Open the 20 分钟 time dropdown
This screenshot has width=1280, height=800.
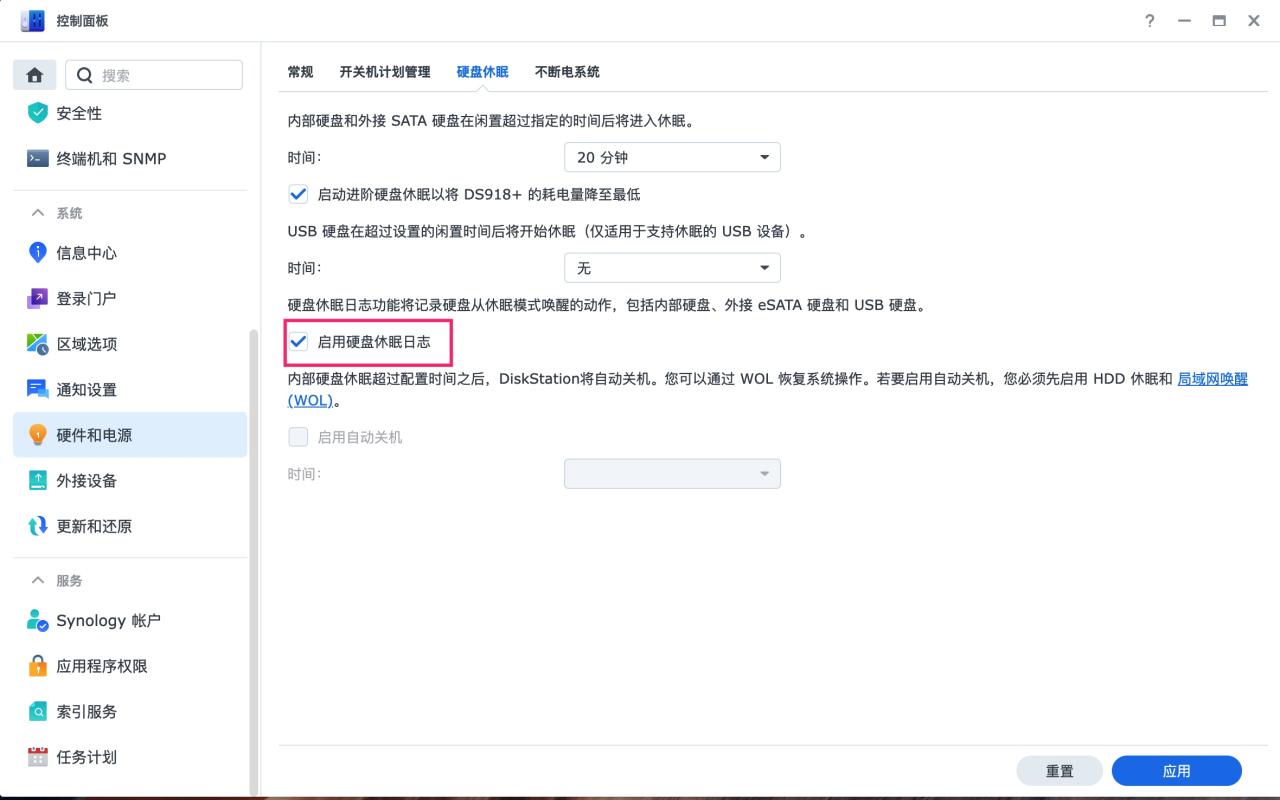click(672, 156)
